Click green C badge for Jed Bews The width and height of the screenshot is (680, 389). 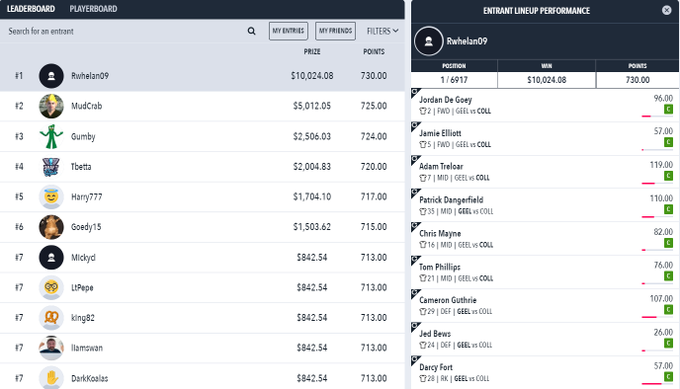click(668, 343)
